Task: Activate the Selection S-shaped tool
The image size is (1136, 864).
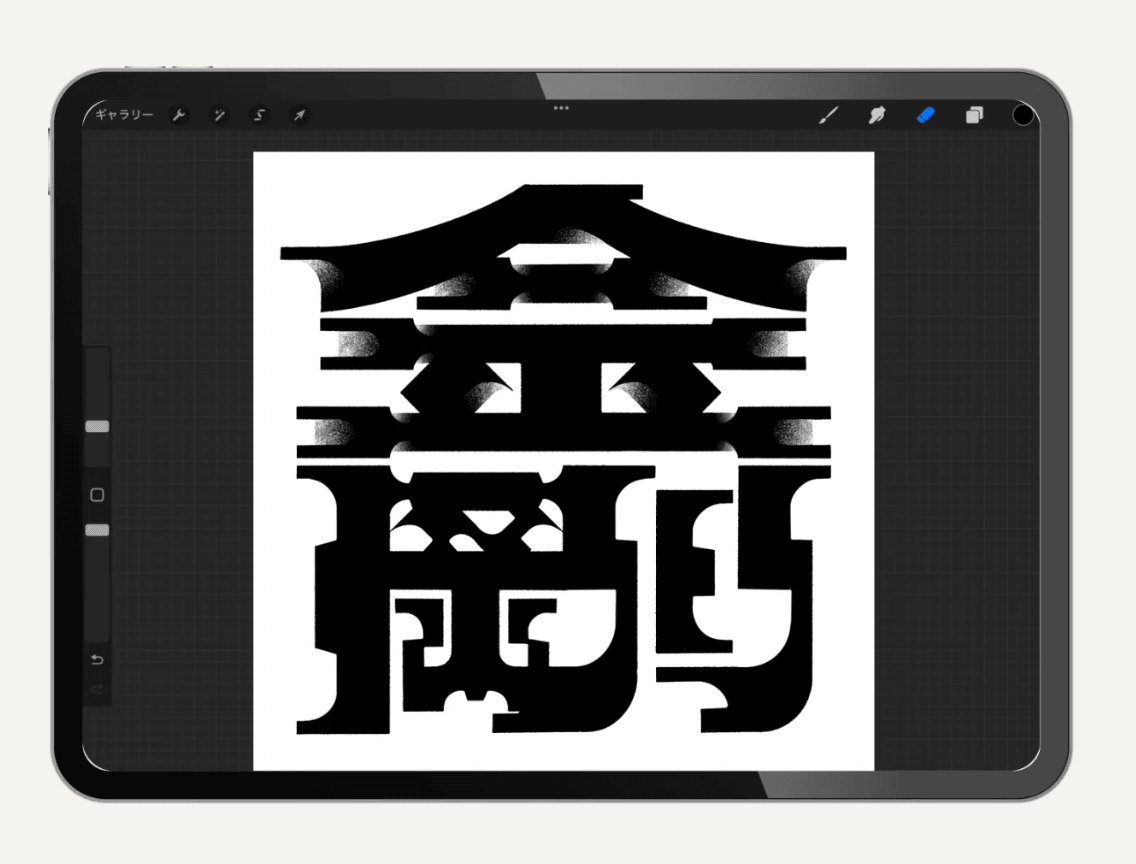Action: tap(259, 115)
